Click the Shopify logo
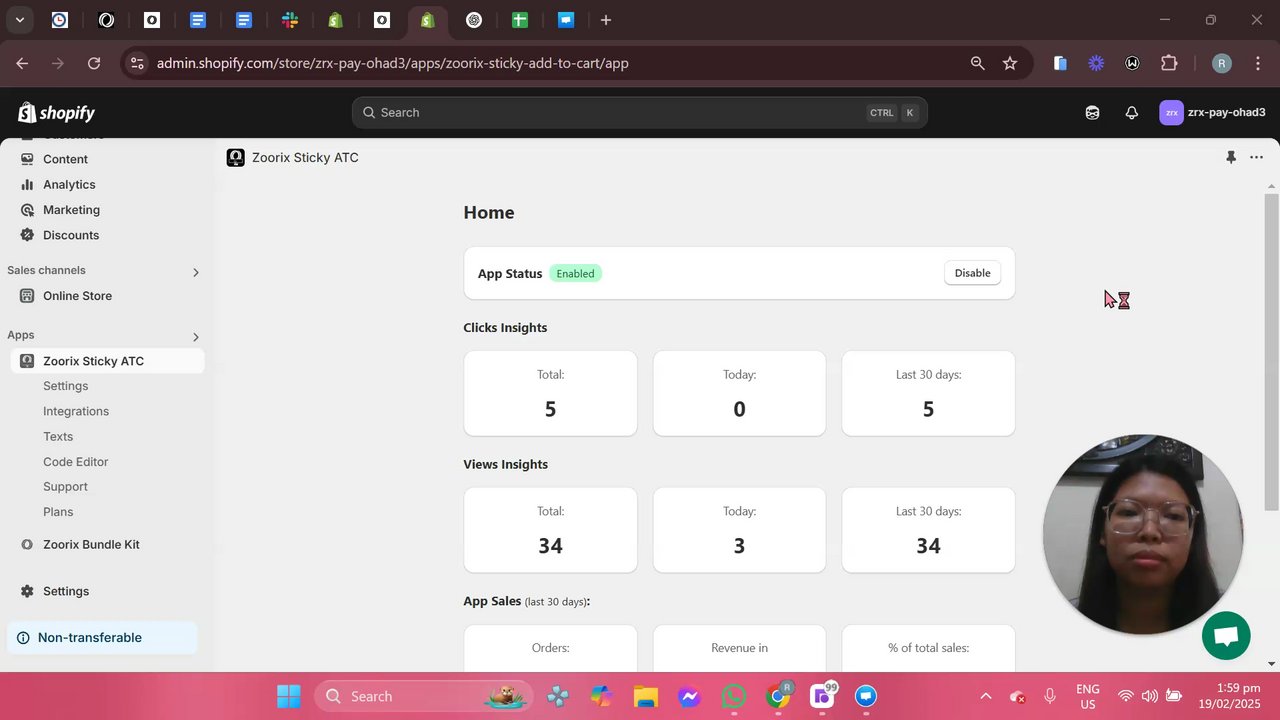Screen dimensions: 1280x720 point(56,113)
